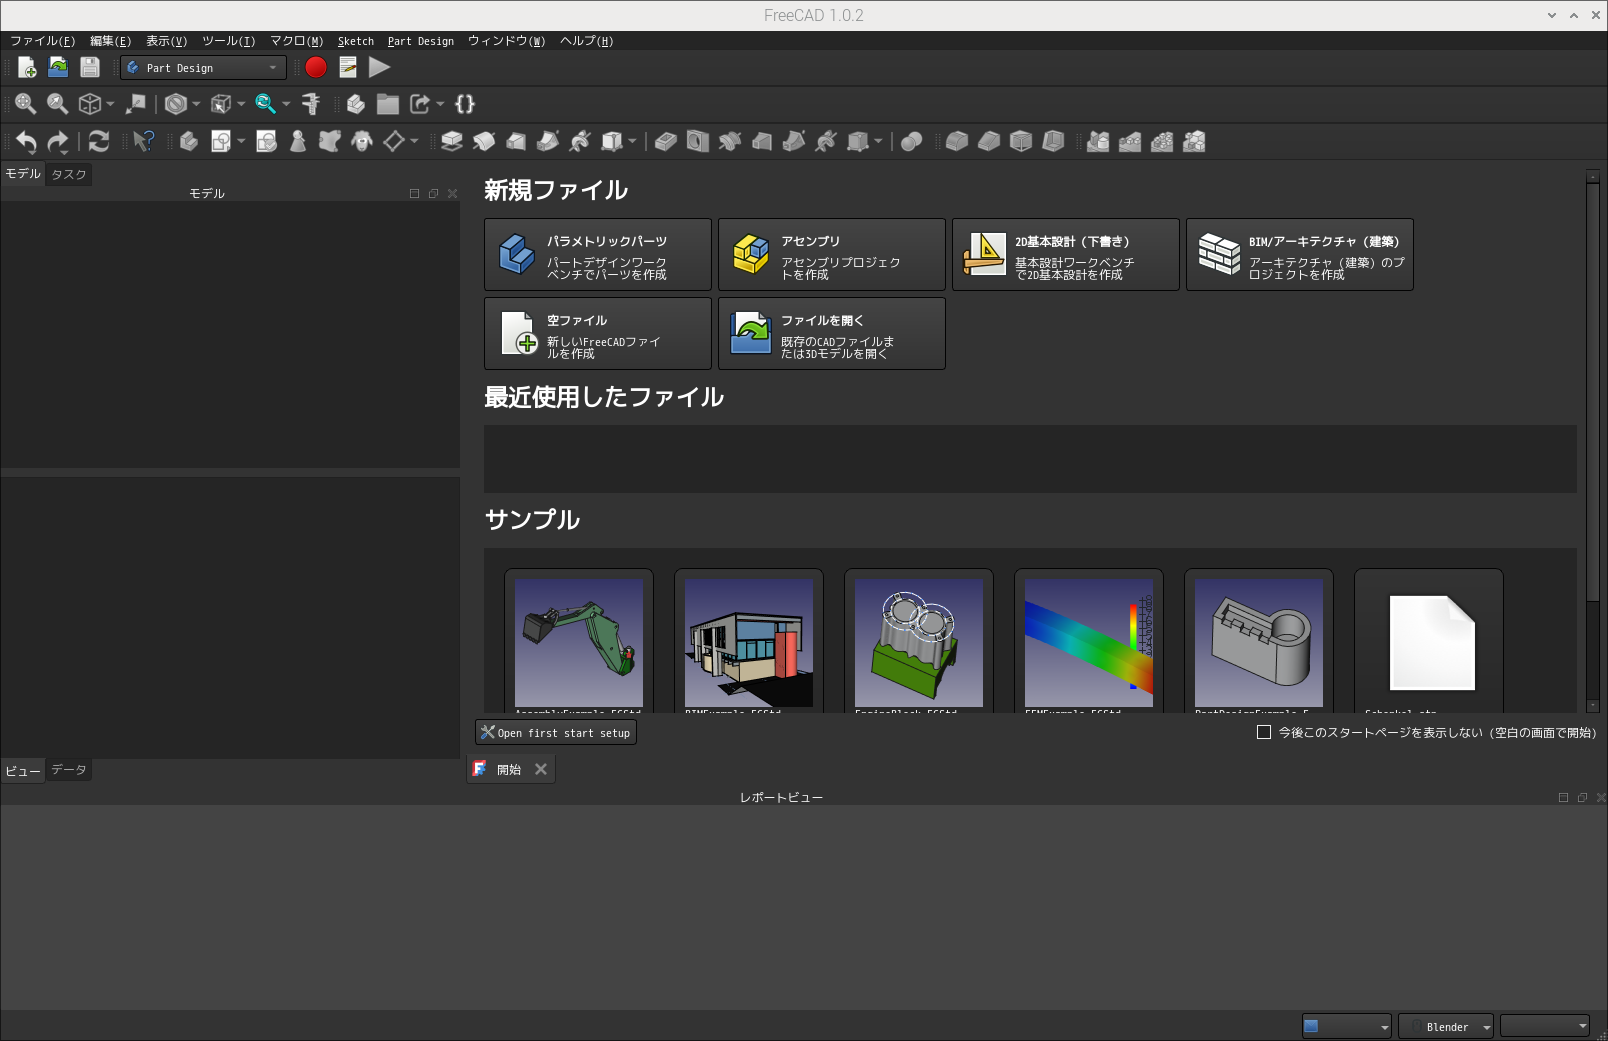Expand the standard views dropdown arrow
The image size is (1608, 1041).
[x=110, y=104]
